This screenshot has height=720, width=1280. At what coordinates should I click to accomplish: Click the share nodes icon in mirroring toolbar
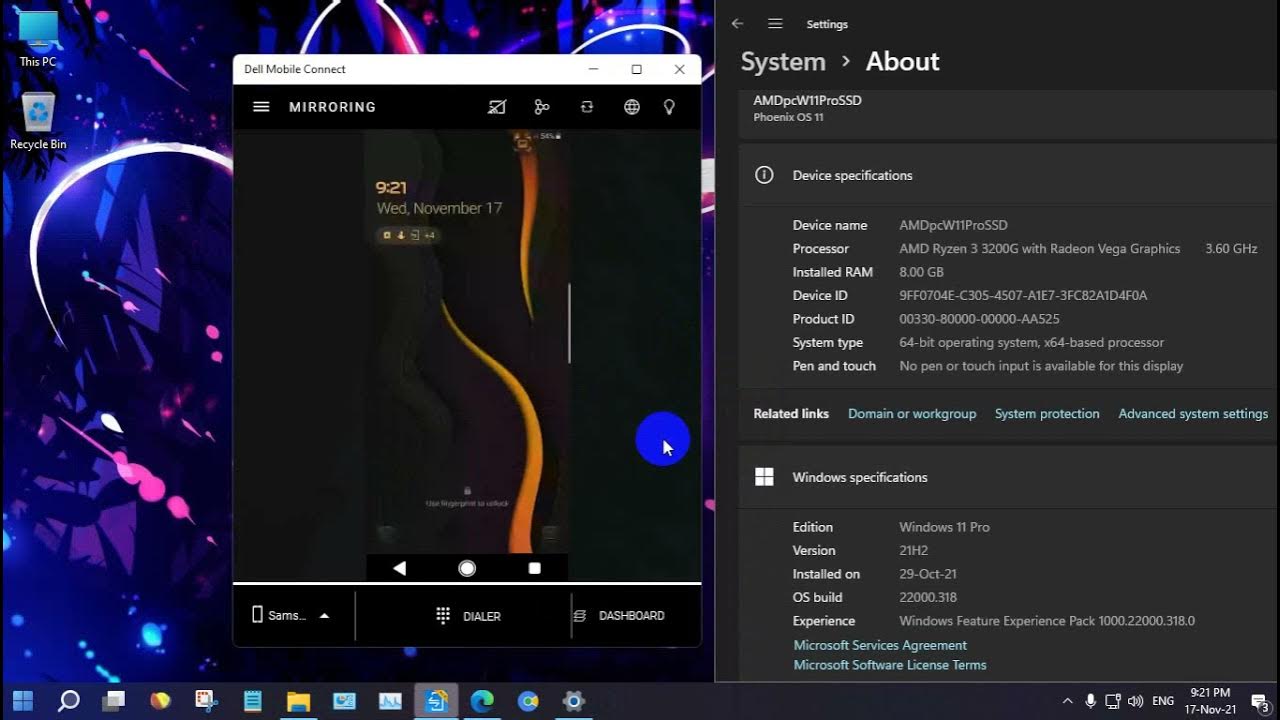tap(542, 107)
